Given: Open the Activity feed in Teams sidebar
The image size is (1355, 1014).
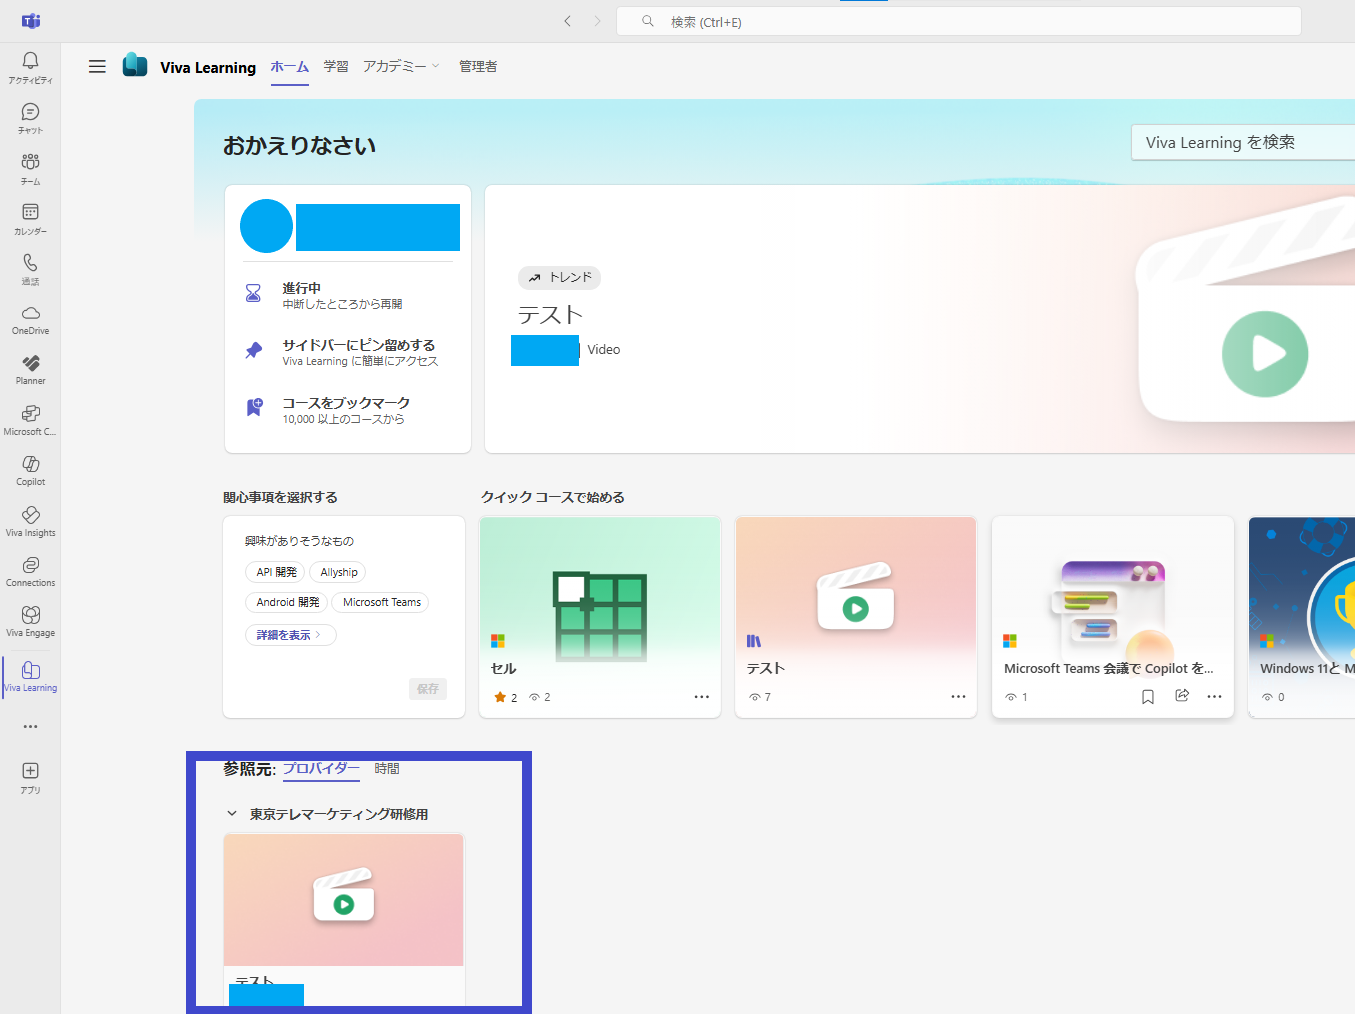Looking at the screenshot, I should (x=30, y=67).
